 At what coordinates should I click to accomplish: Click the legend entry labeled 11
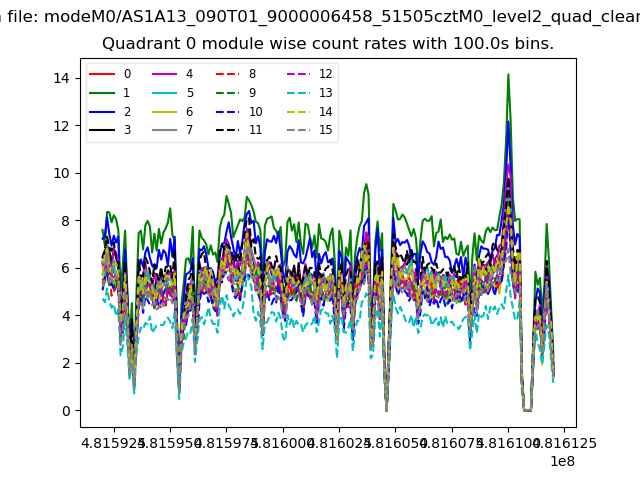(x=239, y=130)
